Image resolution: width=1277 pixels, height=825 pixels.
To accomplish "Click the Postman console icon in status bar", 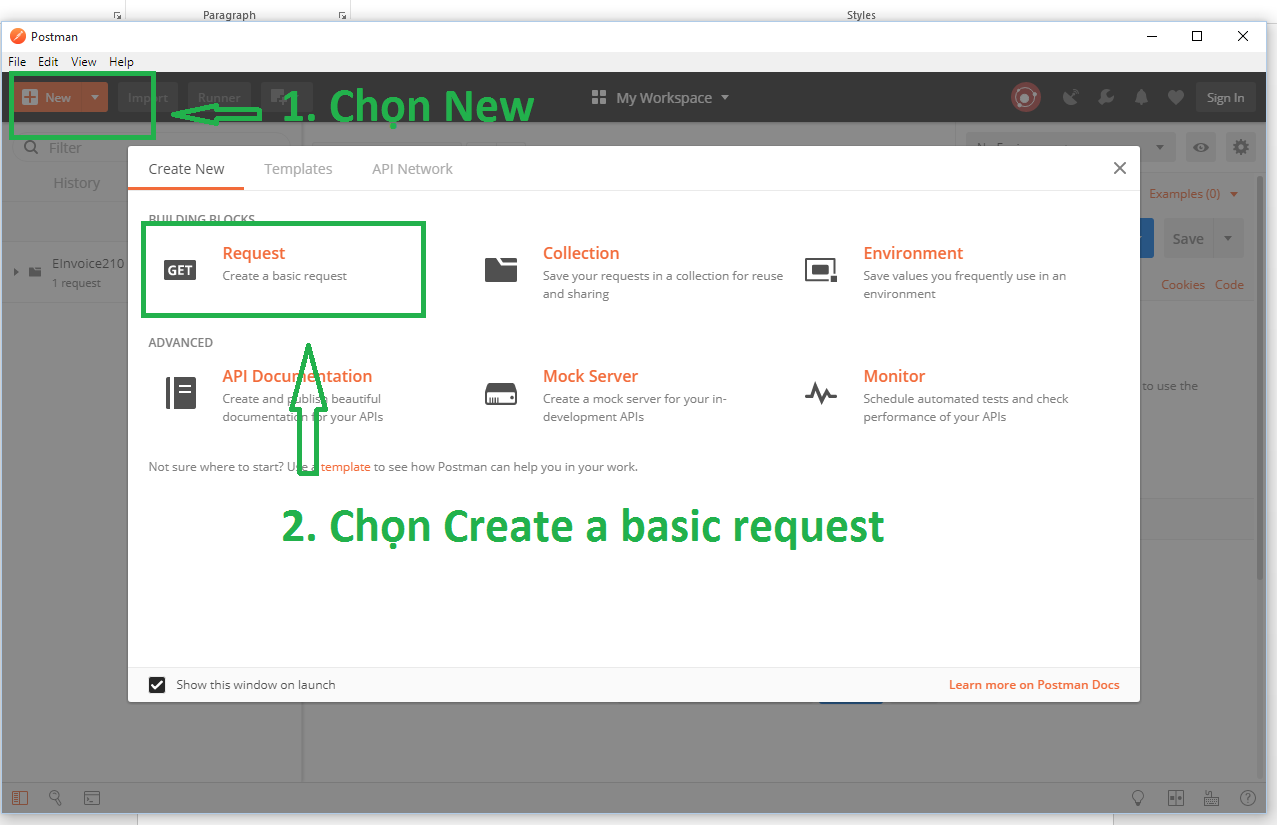I will click(91, 798).
